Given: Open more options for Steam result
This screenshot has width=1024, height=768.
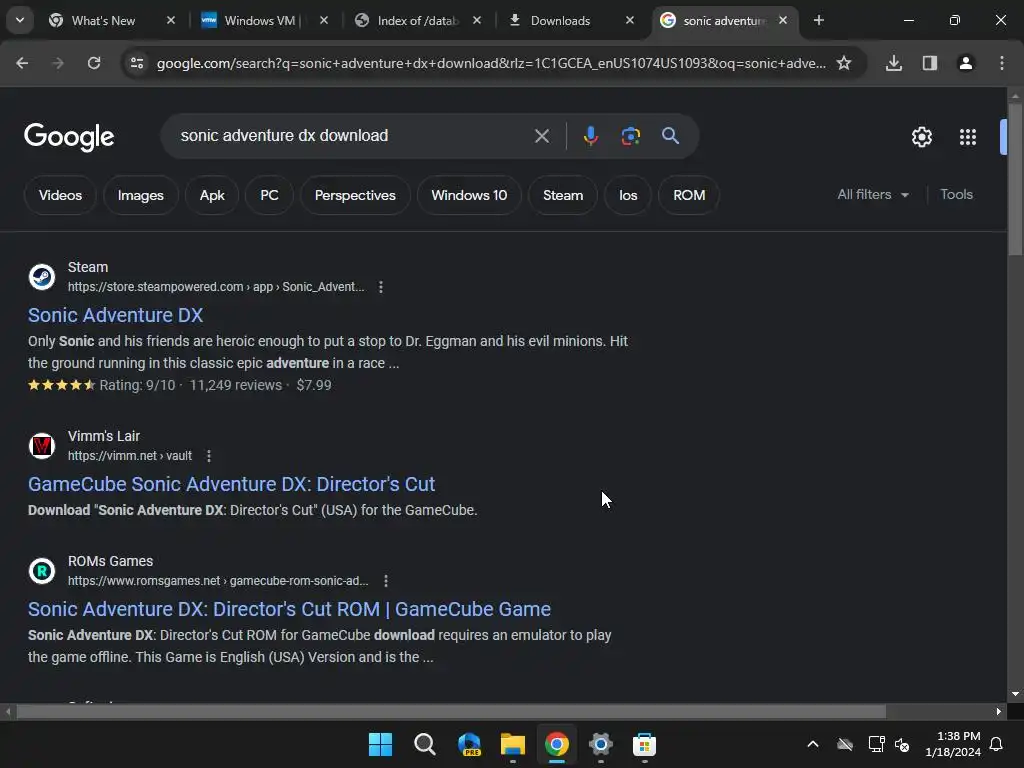Looking at the screenshot, I should [x=381, y=287].
